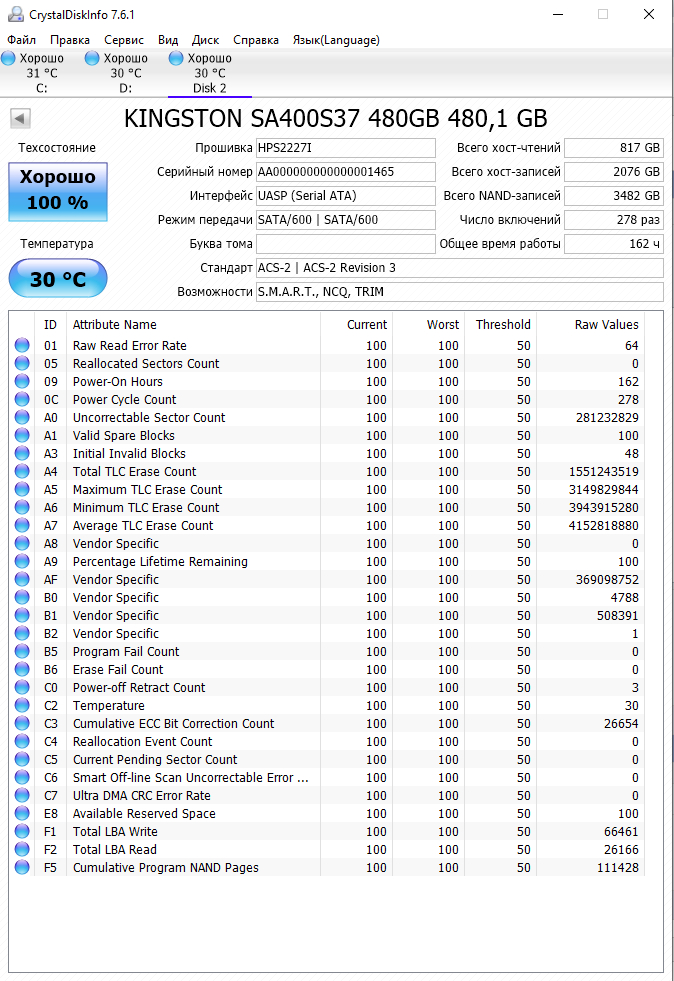Click raw value 508391 in B1 row
Viewport: 674px width, 981px height.
(617, 616)
